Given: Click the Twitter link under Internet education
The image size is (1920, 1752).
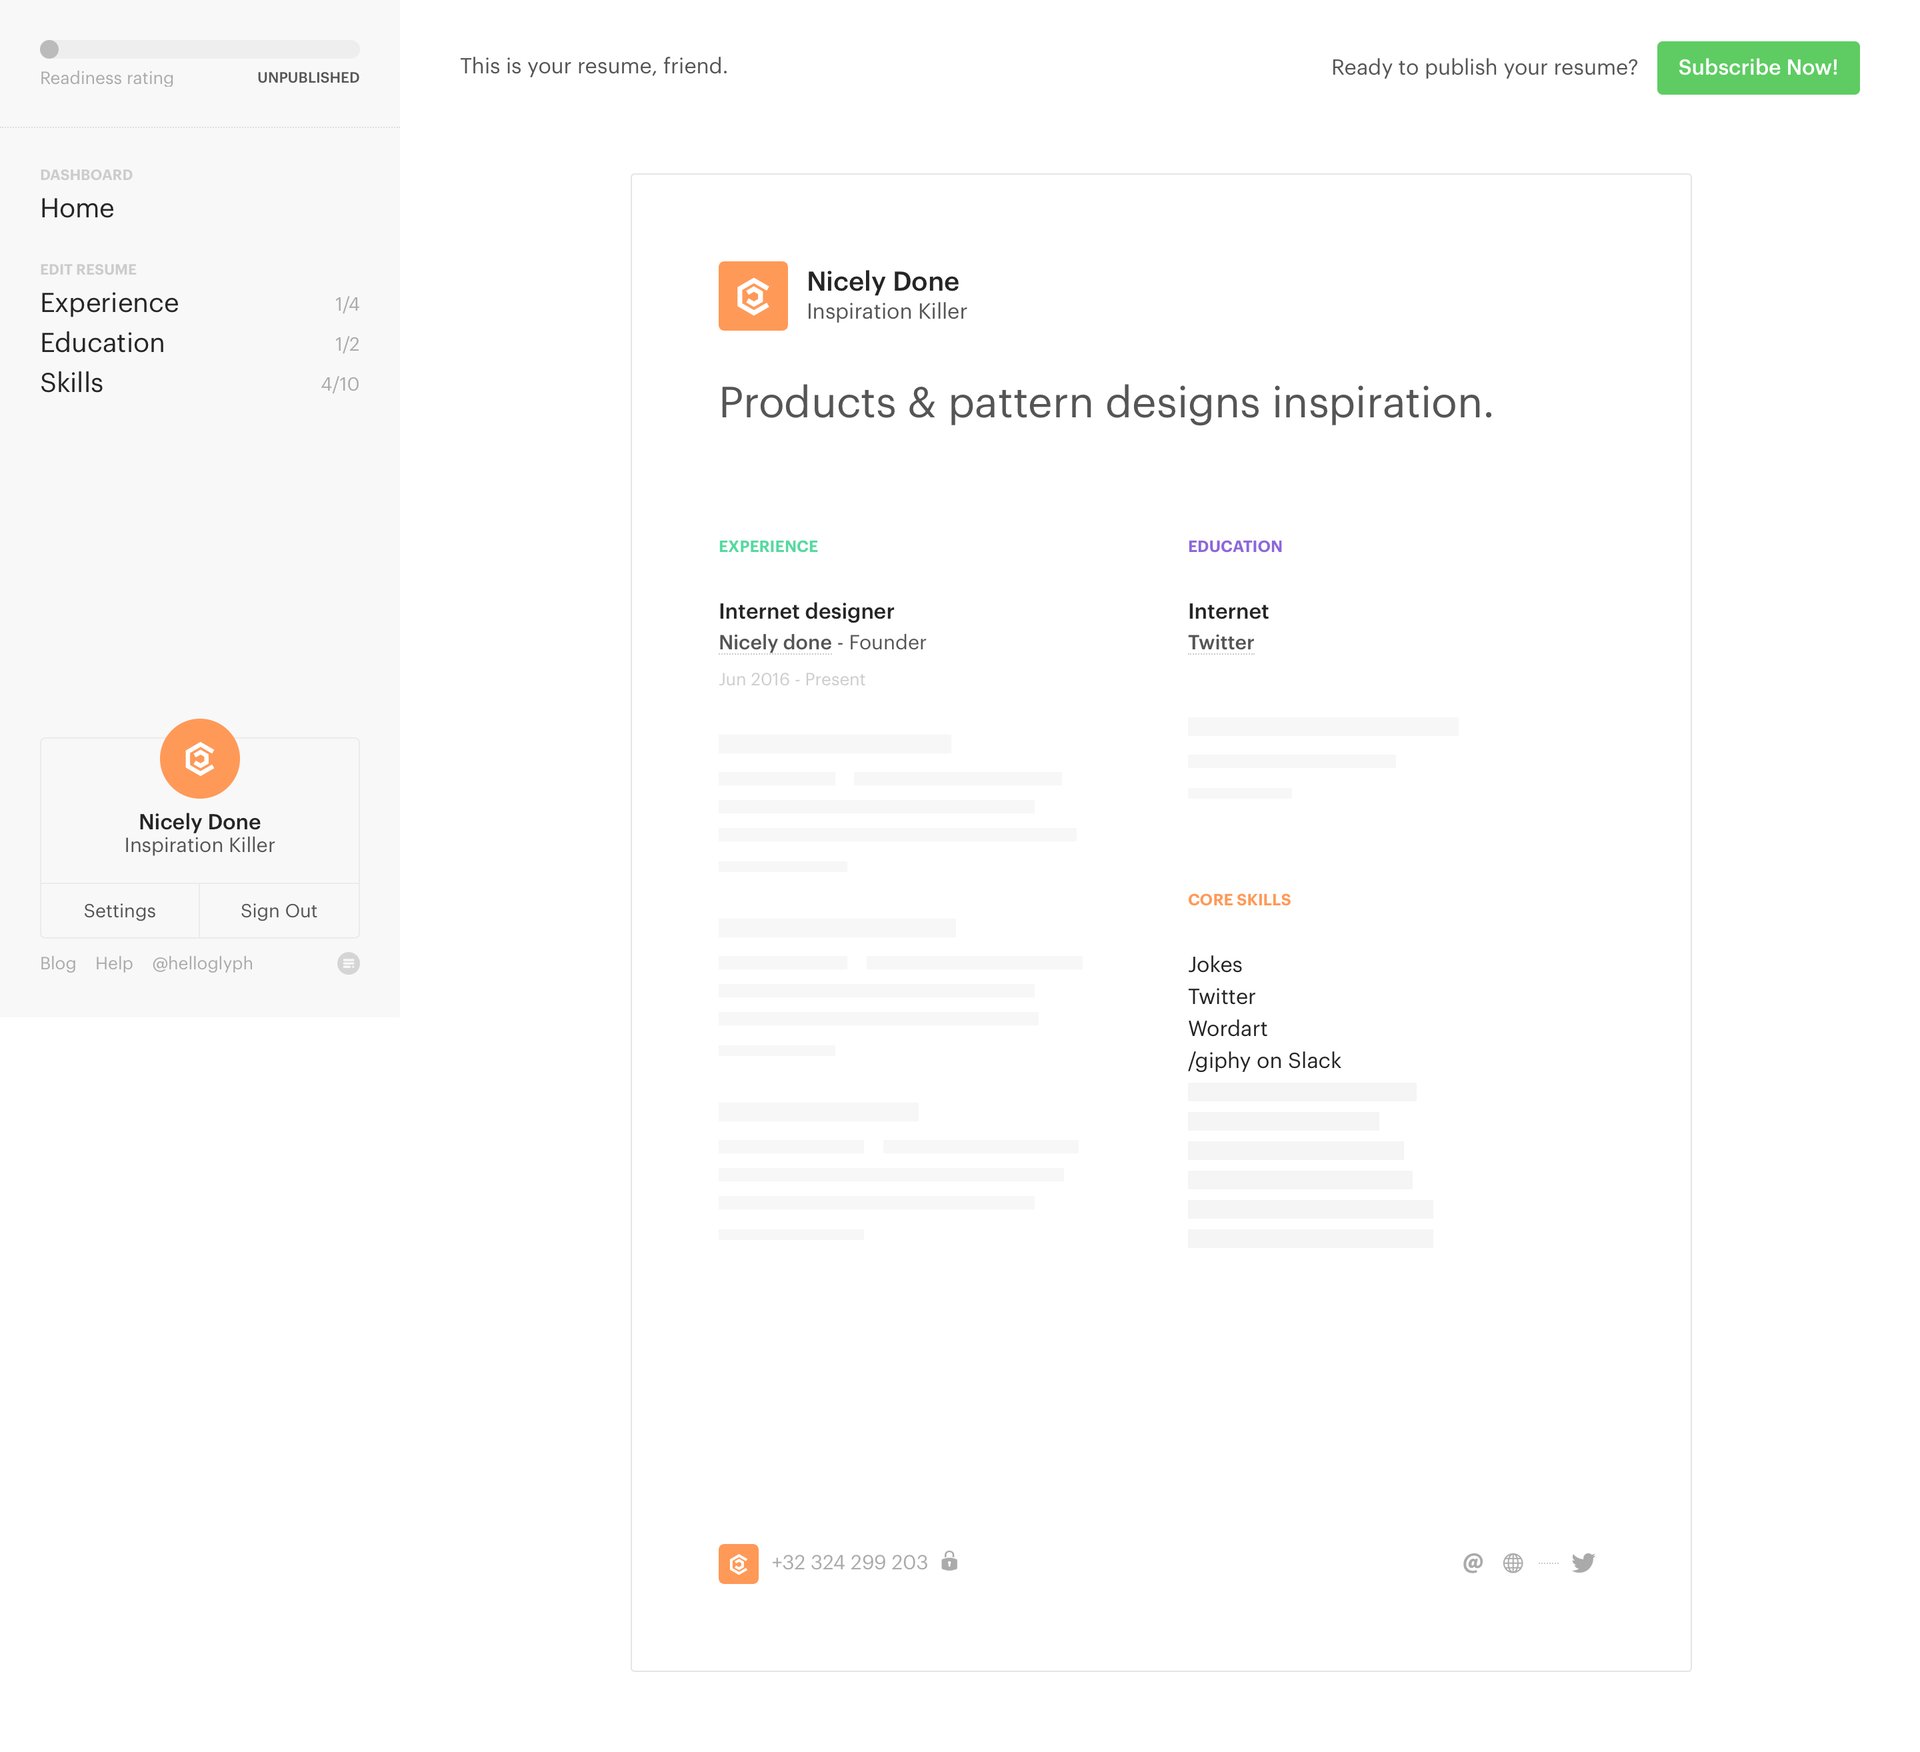Looking at the screenshot, I should click(1220, 642).
